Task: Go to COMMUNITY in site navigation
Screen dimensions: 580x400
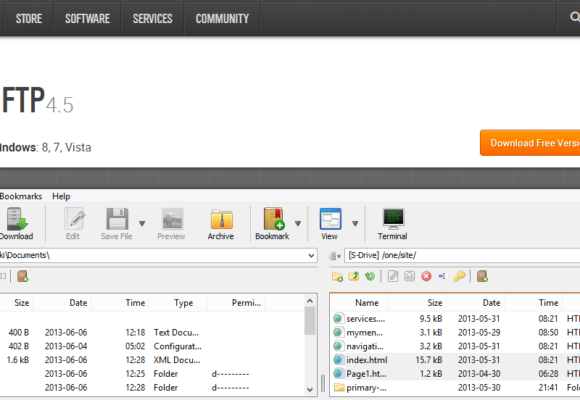Action: coord(222,19)
